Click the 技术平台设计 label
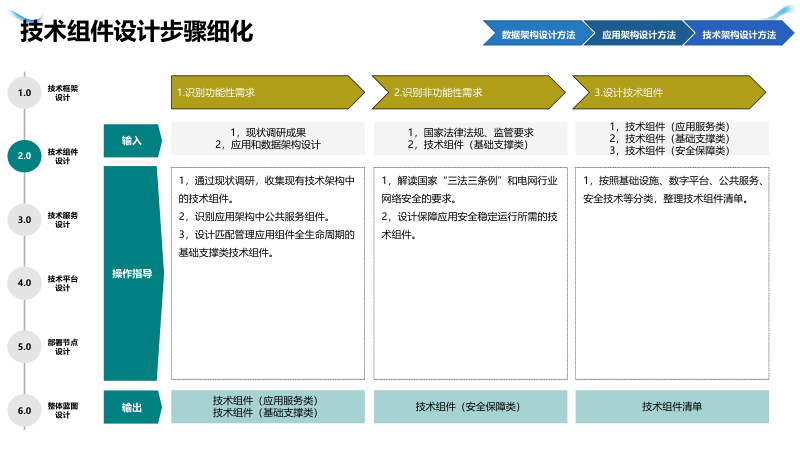 tap(63, 283)
